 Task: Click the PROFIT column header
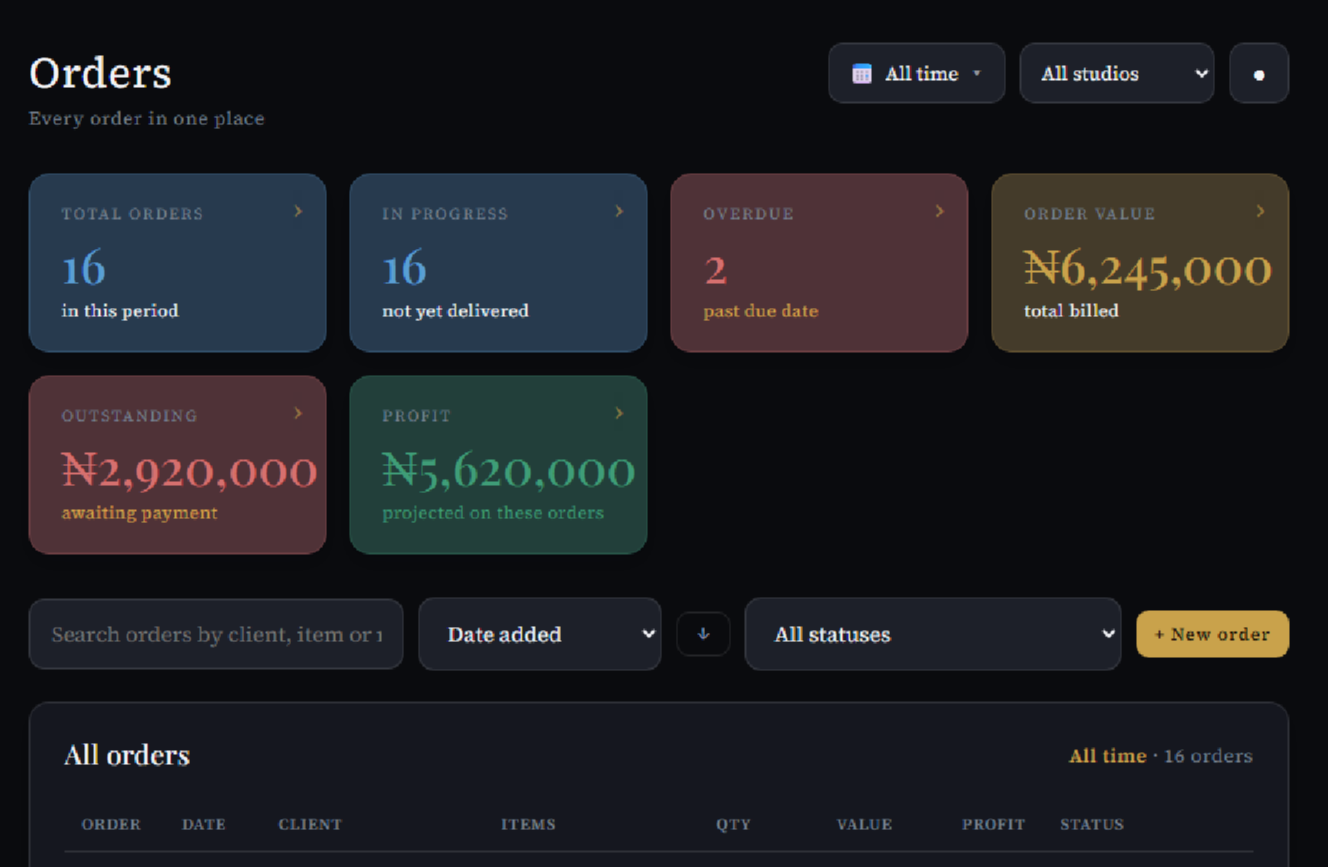point(993,825)
